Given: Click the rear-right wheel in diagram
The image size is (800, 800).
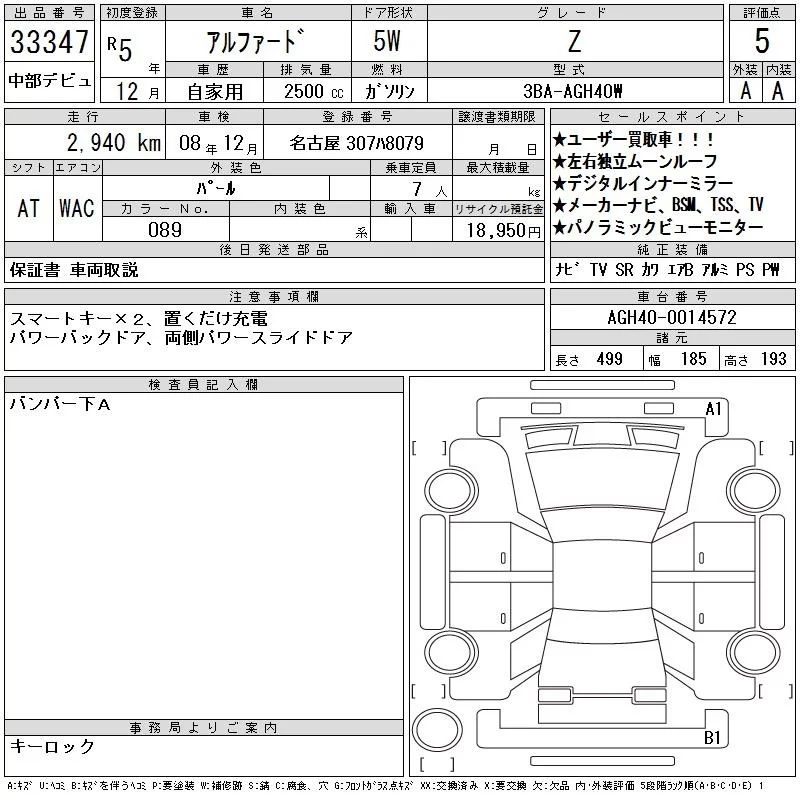Looking at the screenshot, I should tap(754, 652).
